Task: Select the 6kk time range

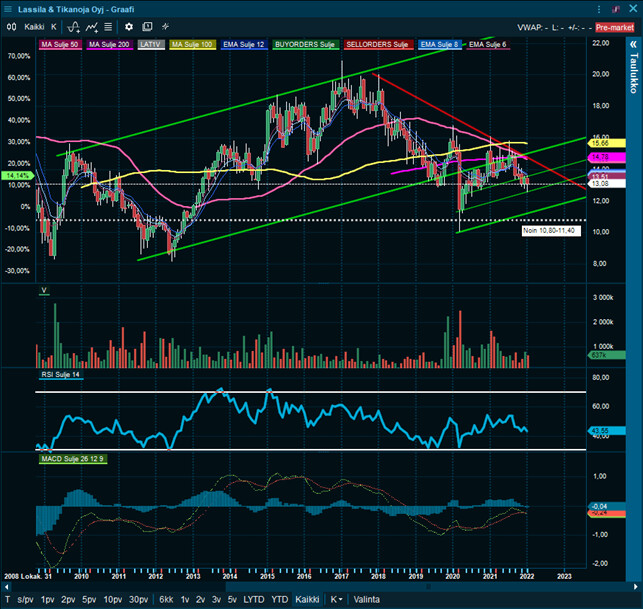Action: (x=166, y=599)
